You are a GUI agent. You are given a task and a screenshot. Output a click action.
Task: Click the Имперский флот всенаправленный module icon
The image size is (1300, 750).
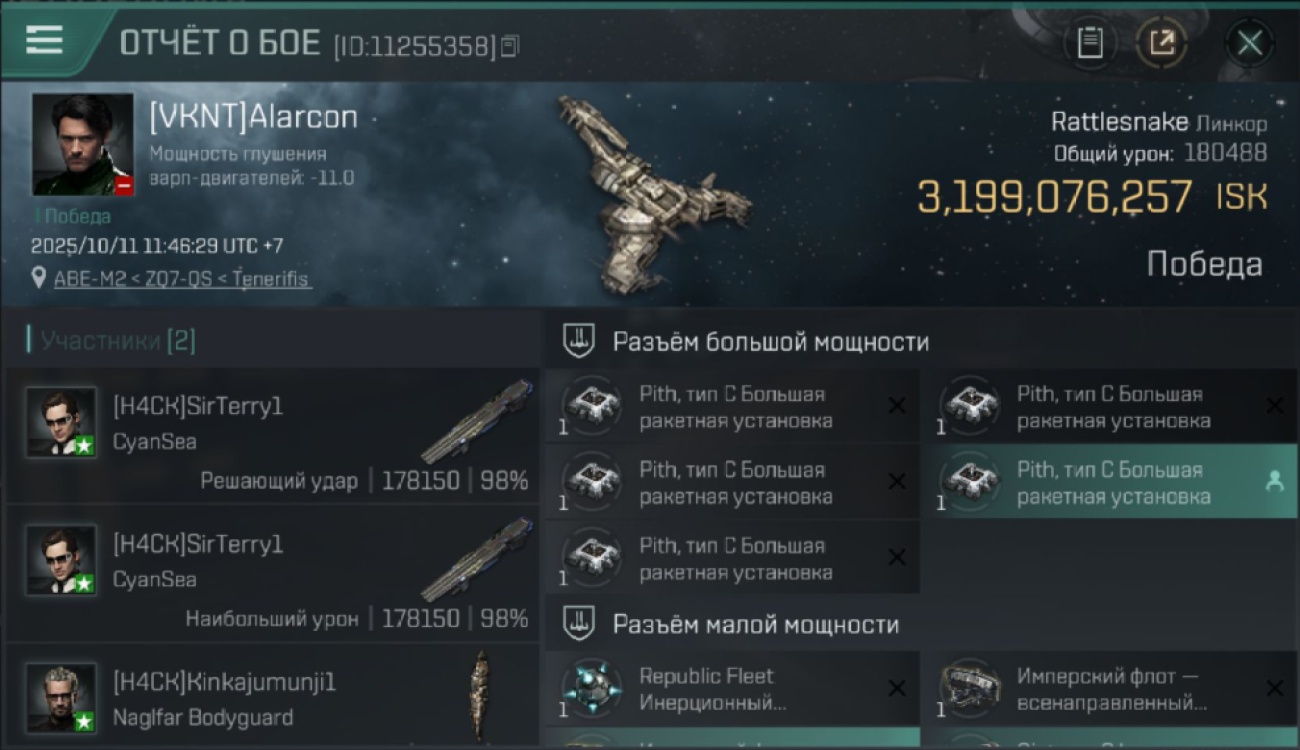click(970, 688)
